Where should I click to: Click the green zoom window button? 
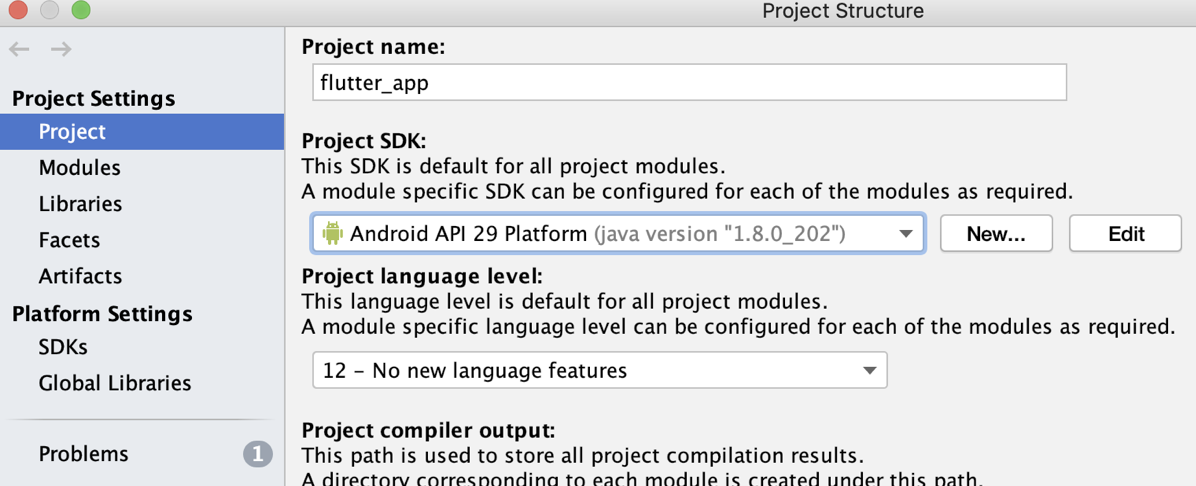pos(81,9)
